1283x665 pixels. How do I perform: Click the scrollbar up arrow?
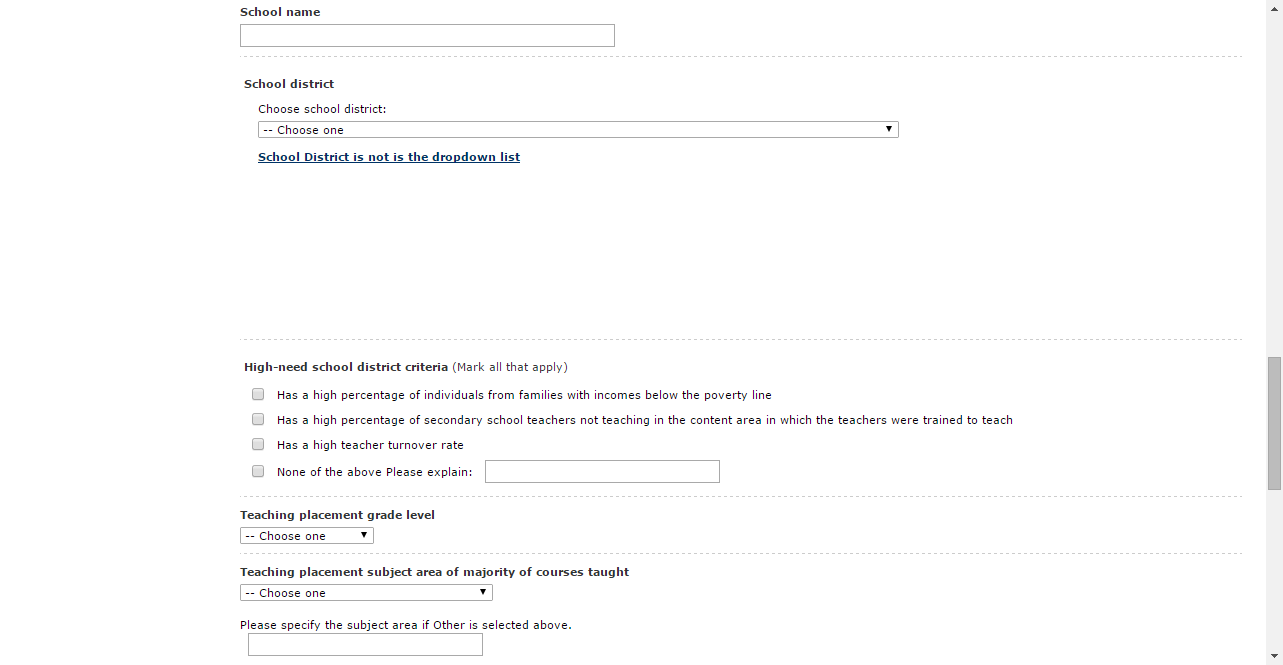pos(1274,7)
